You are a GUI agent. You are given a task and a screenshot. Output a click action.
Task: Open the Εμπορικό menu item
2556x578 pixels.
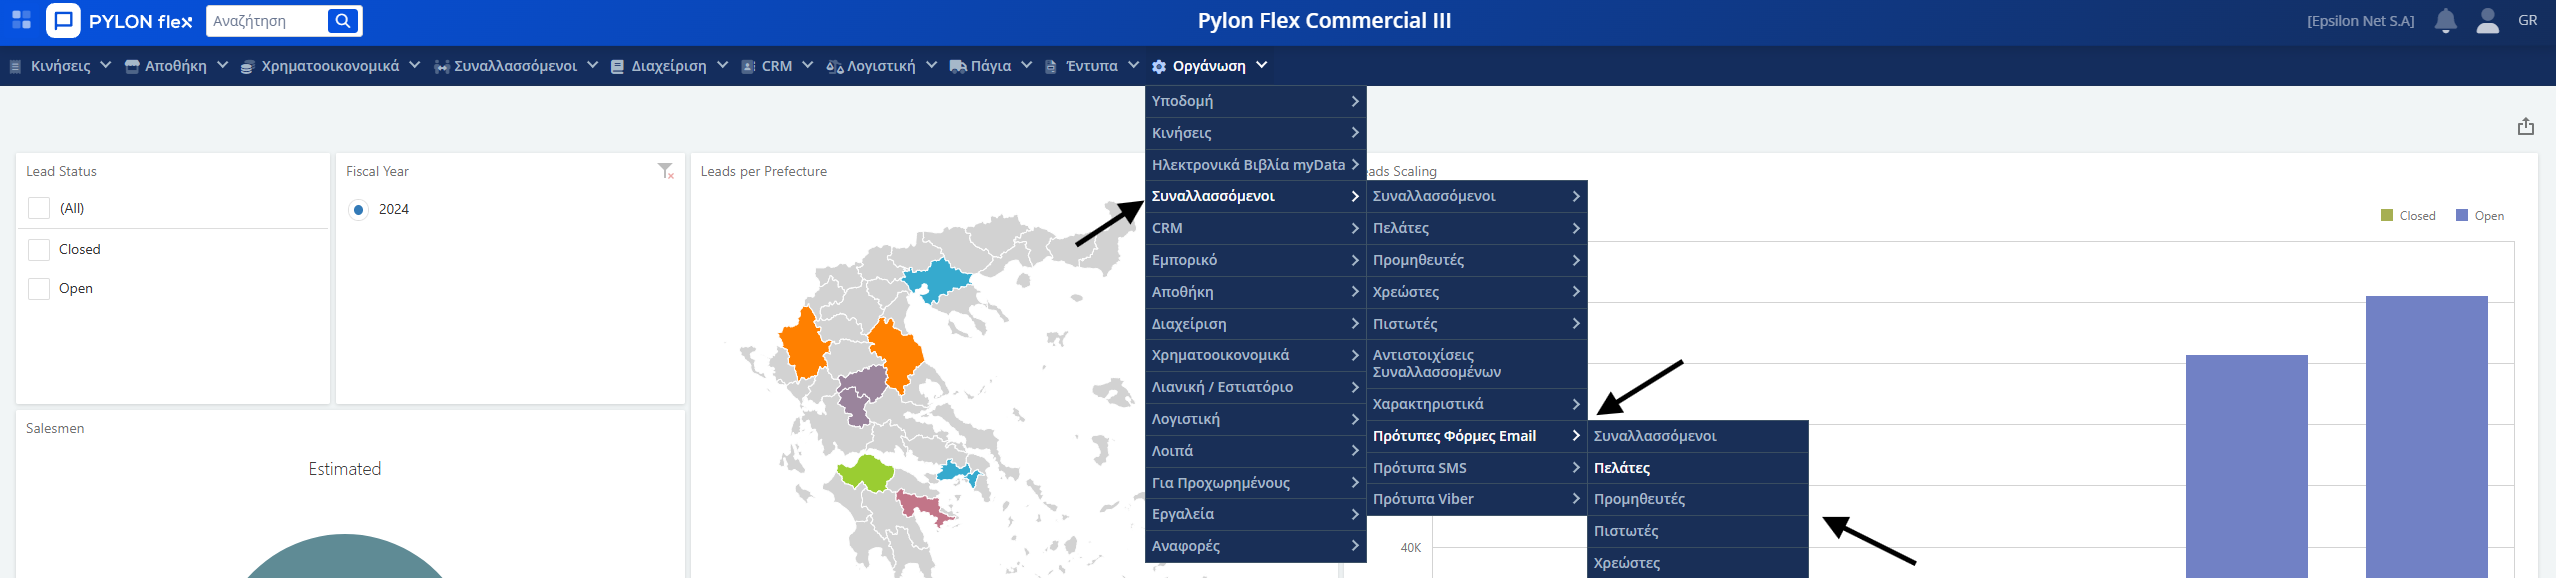[1256, 260]
